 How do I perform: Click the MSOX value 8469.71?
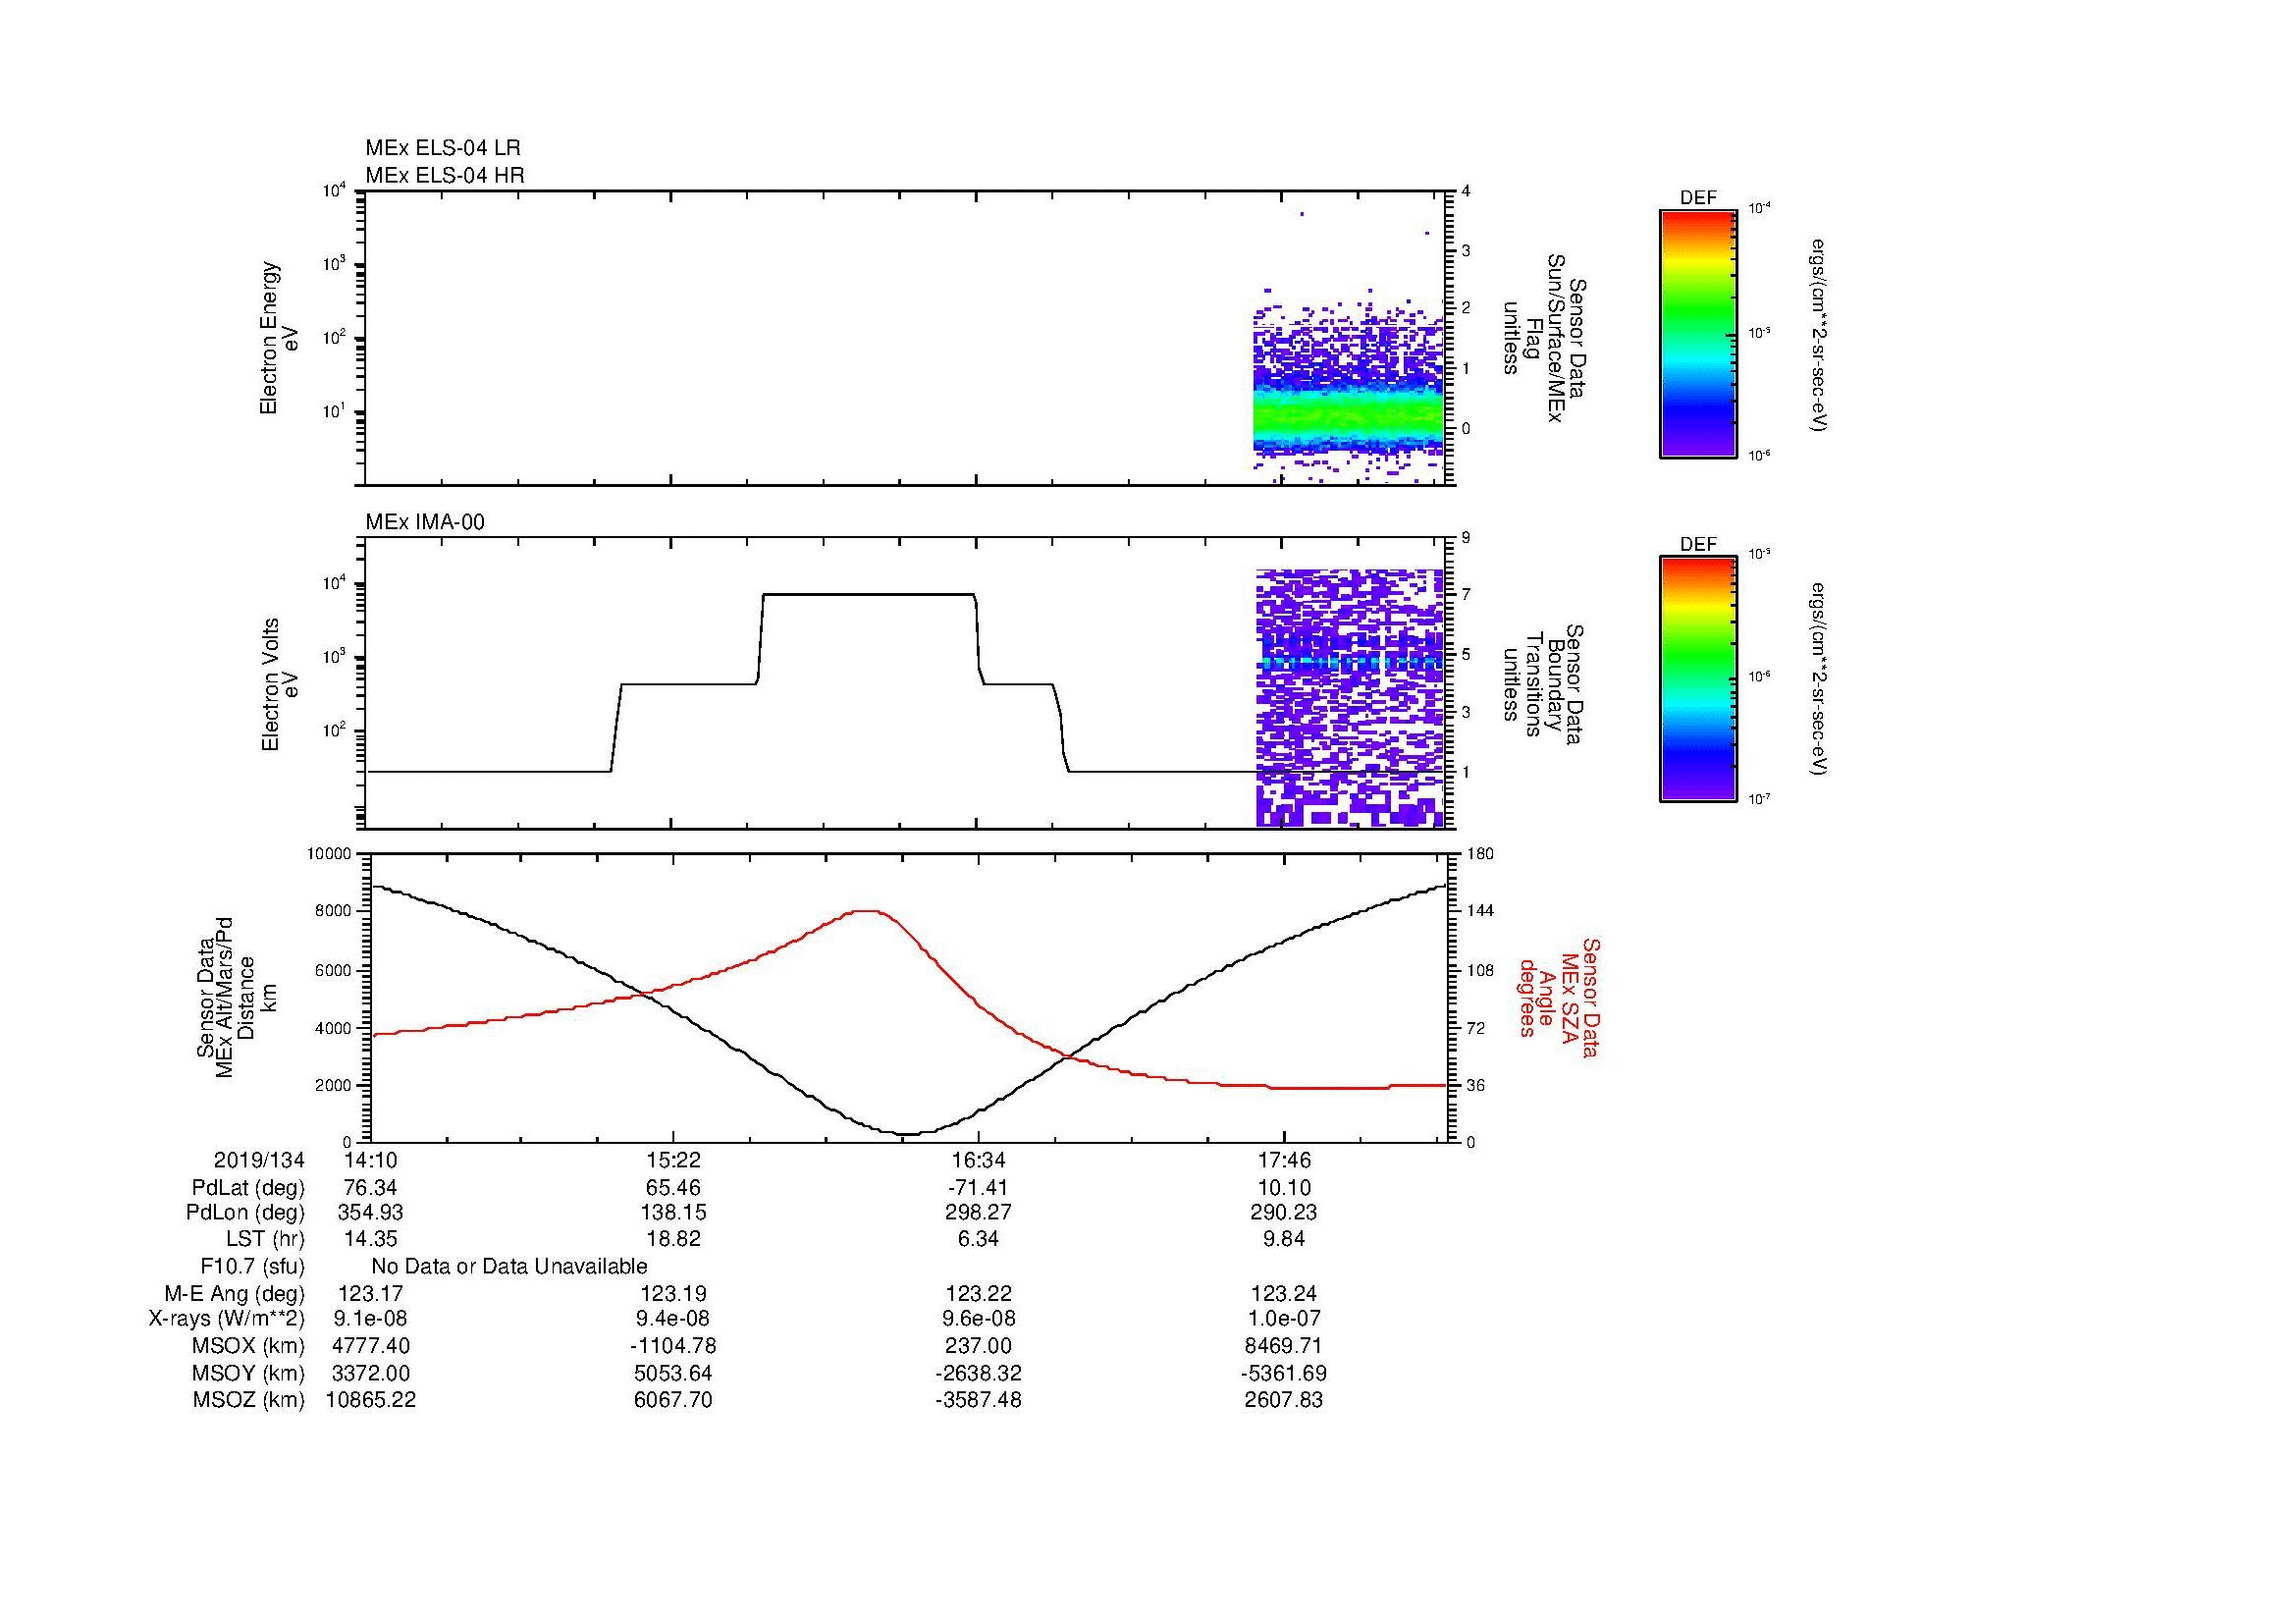click(1283, 1346)
